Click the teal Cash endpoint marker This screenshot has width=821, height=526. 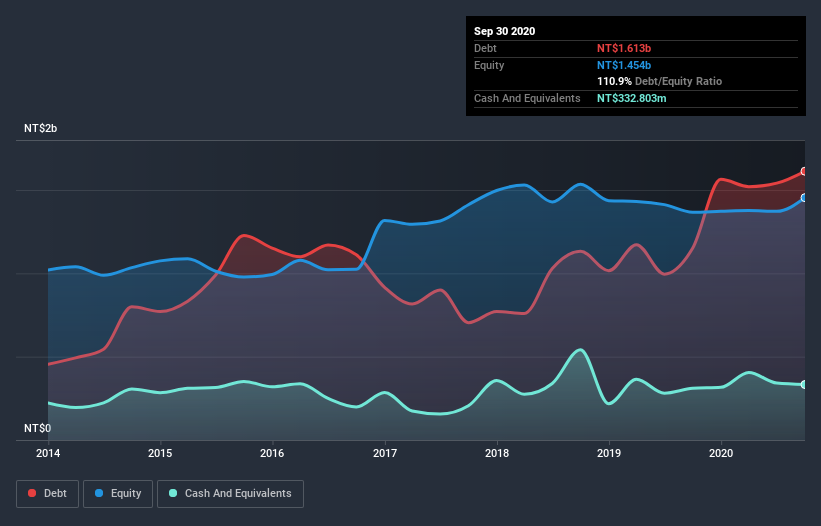[804, 385]
